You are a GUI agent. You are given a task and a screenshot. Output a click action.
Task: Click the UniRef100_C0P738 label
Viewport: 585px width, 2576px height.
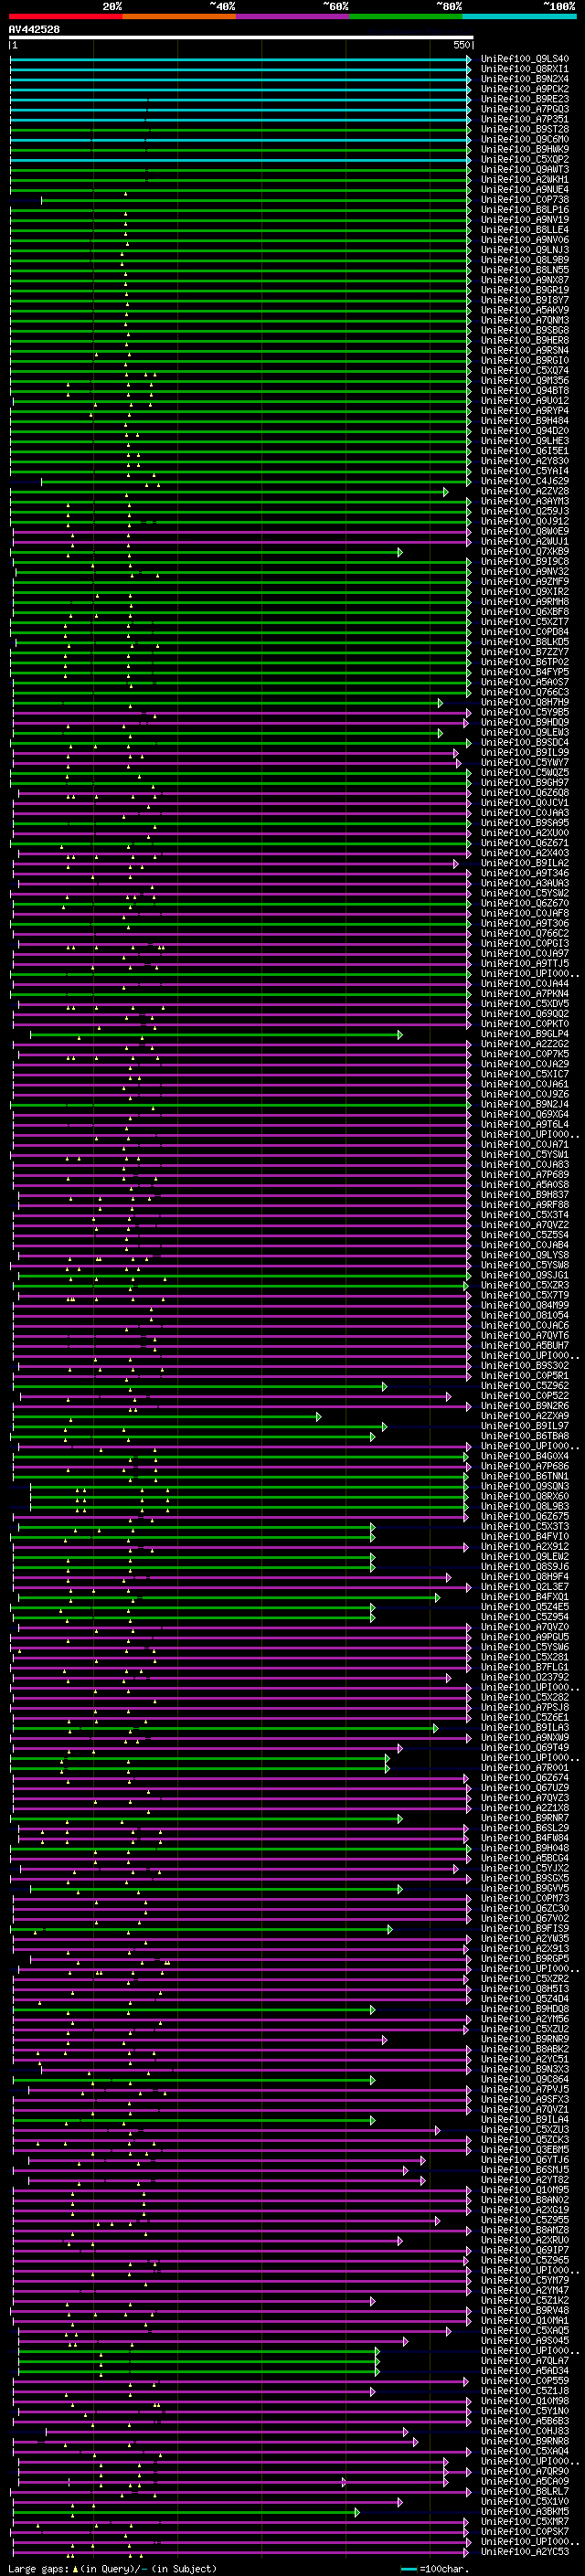click(x=525, y=200)
